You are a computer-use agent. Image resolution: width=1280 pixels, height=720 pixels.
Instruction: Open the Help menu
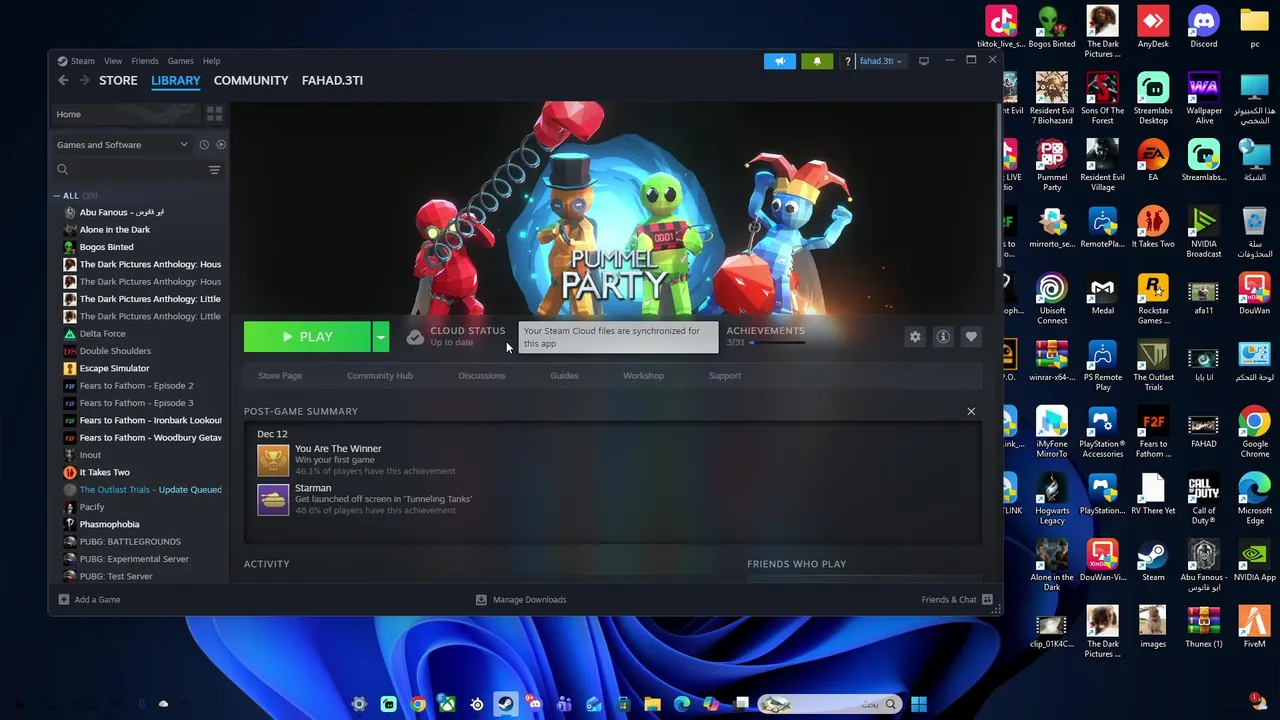point(211,61)
